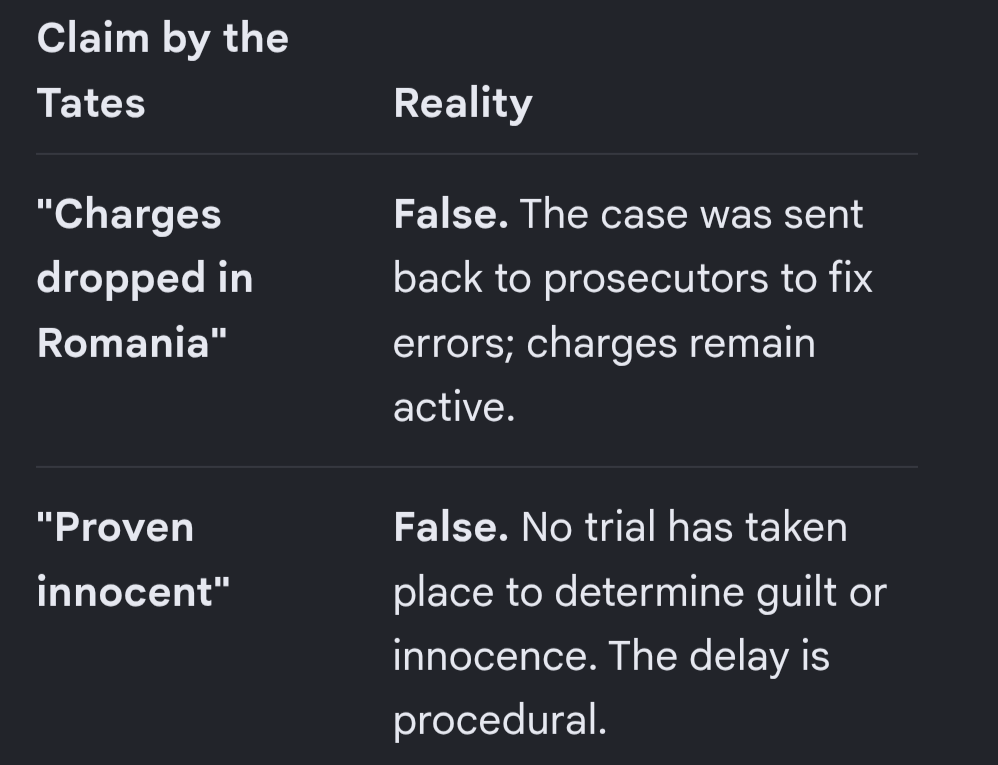Screen dimensions: 998x765
Task: Click the word 'procedural.' at the bottom
Action: [500, 721]
